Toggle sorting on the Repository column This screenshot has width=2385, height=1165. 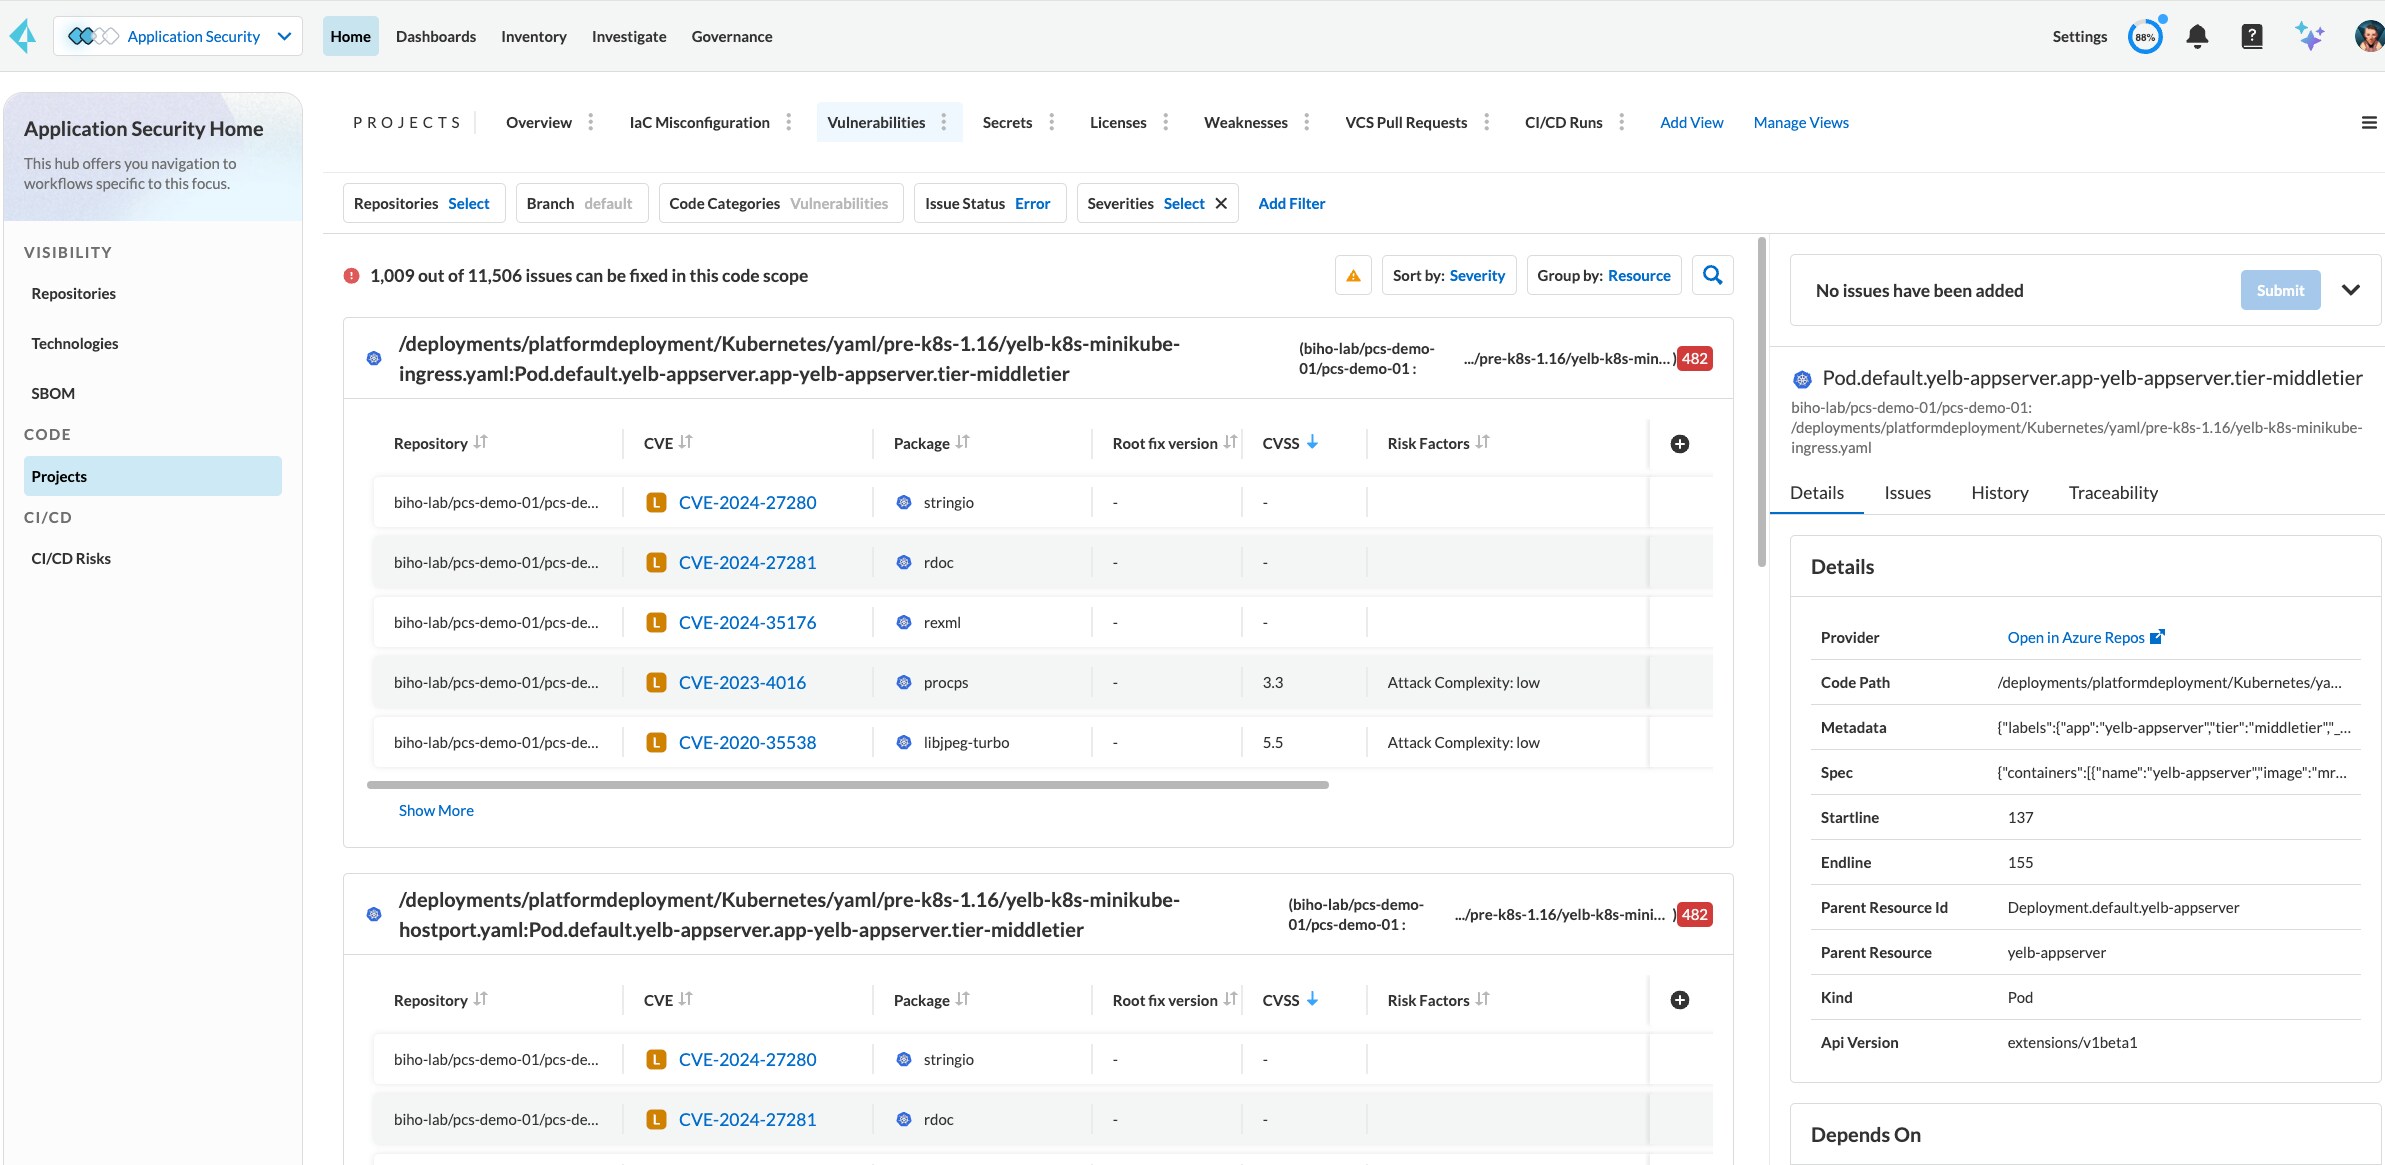point(481,441)
